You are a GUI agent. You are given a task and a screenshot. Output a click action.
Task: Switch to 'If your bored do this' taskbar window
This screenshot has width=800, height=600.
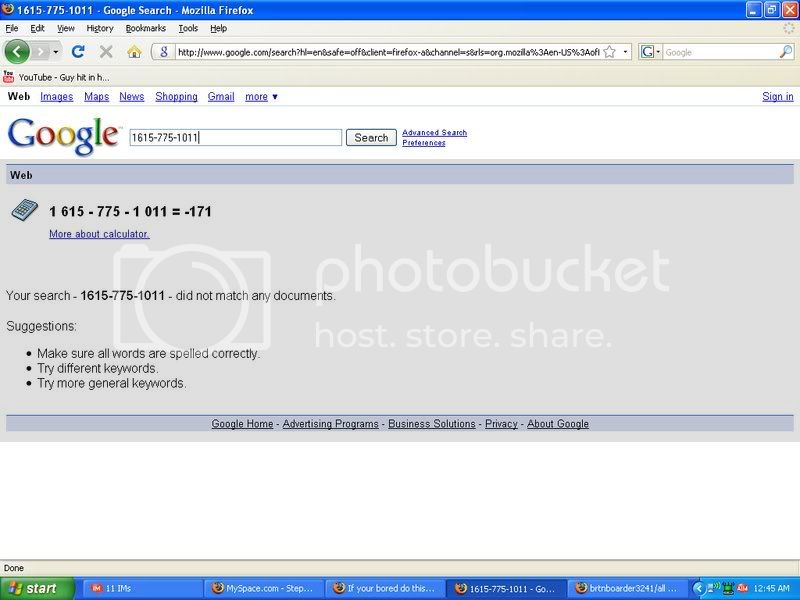tap(385, 588)
